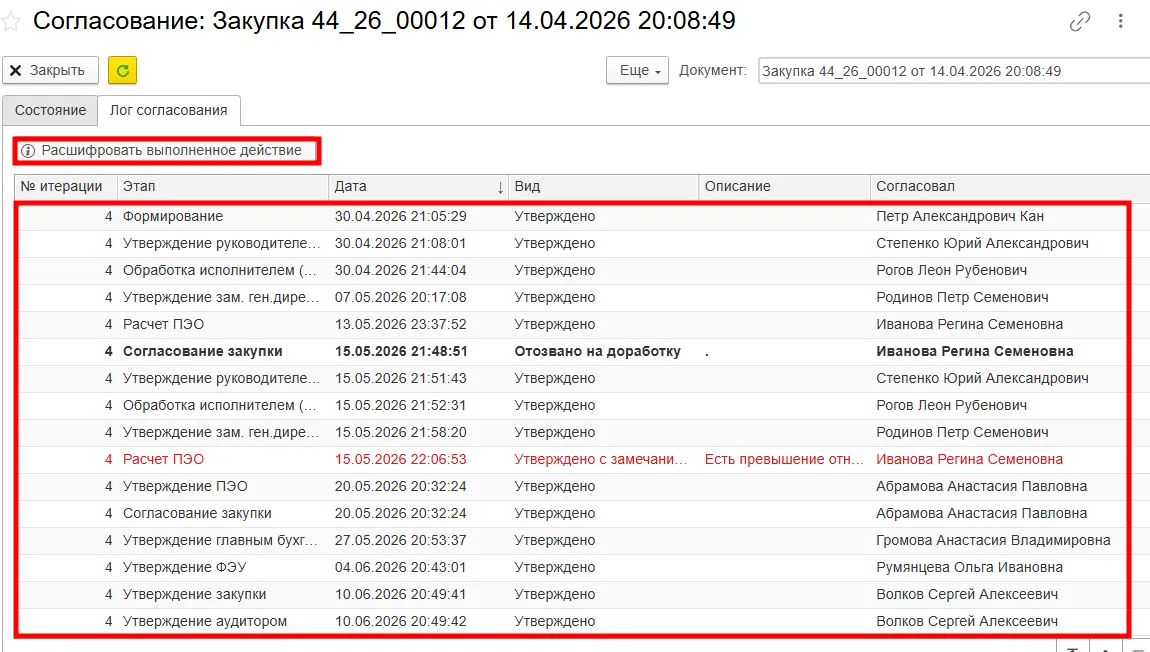Click the Согласовал column header
The image size is (1150, 652).
coord(1010,186)
